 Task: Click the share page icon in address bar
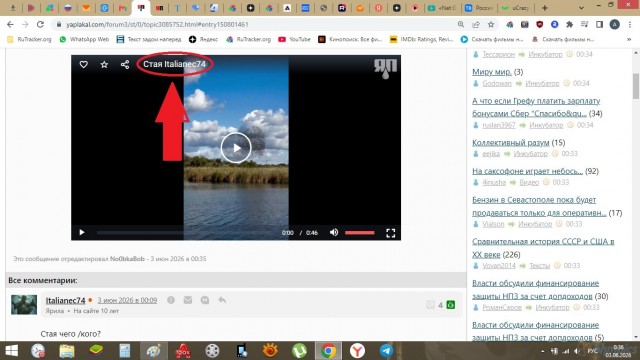pyautogui.click(x=476, y=24)
